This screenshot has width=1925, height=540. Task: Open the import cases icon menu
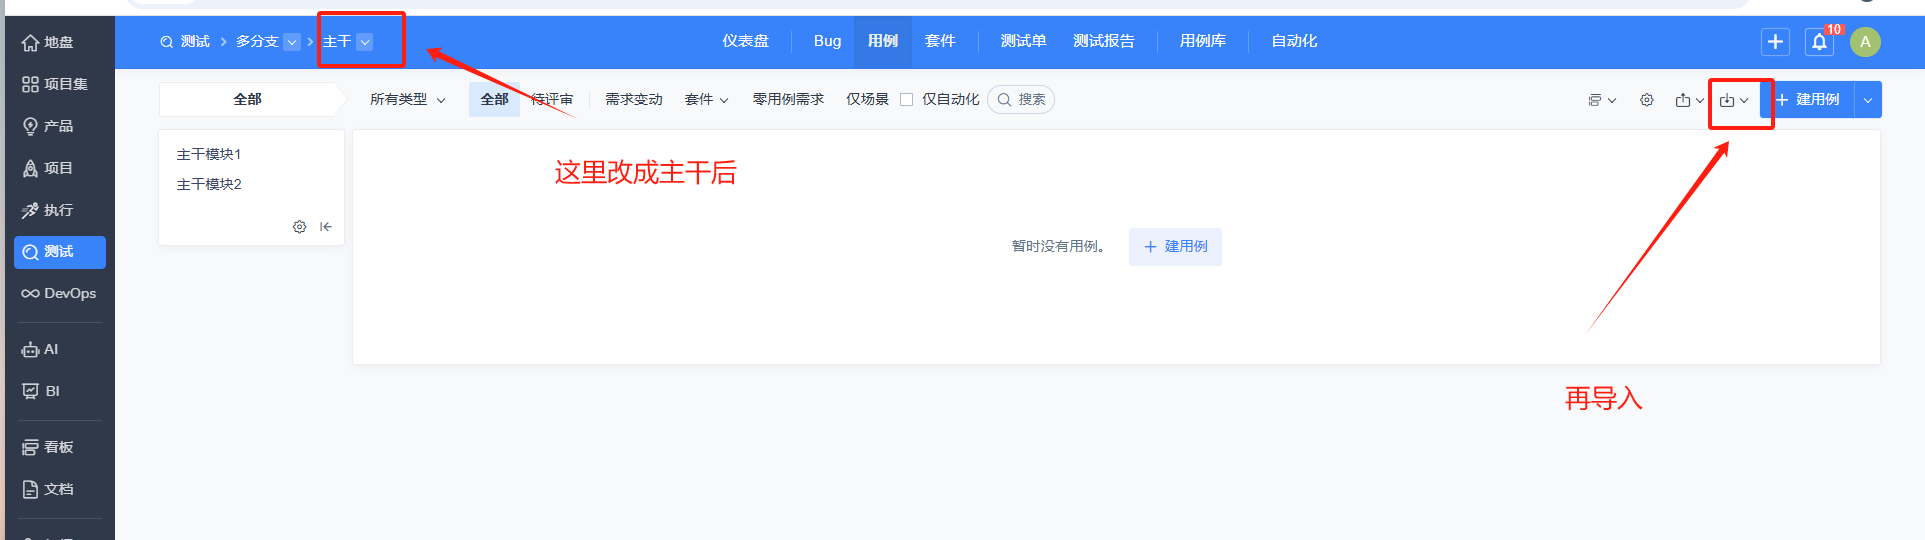coord(1734,100)
